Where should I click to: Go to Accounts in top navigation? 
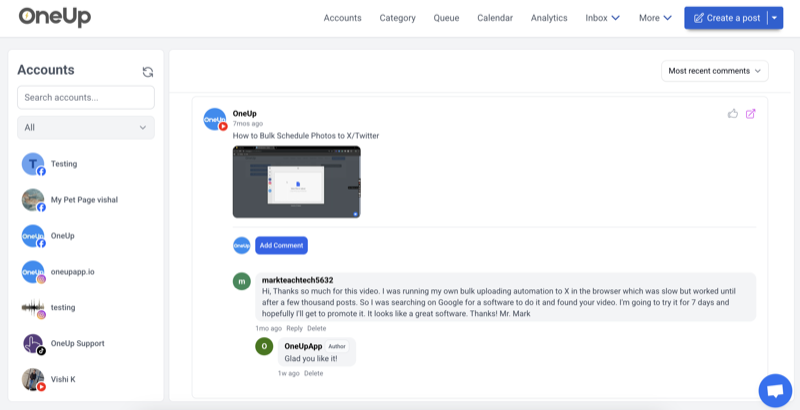pyautogui.click(x=342, y=18)
